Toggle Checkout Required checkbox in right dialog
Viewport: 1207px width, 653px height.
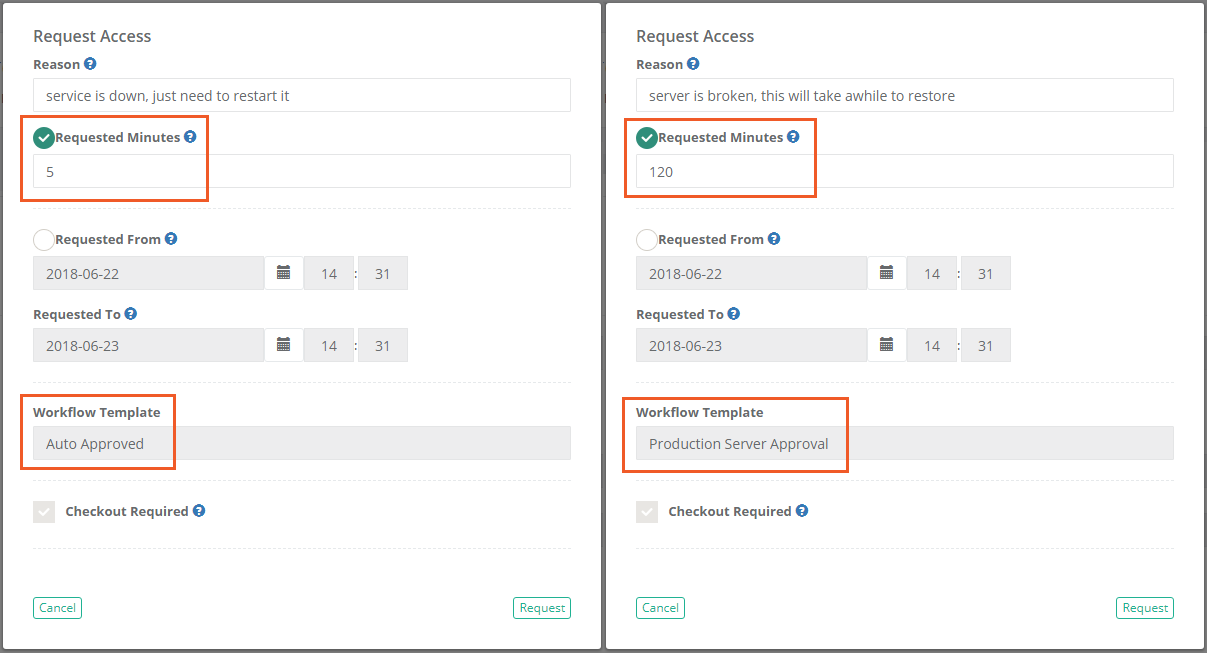tap(646, 511)
